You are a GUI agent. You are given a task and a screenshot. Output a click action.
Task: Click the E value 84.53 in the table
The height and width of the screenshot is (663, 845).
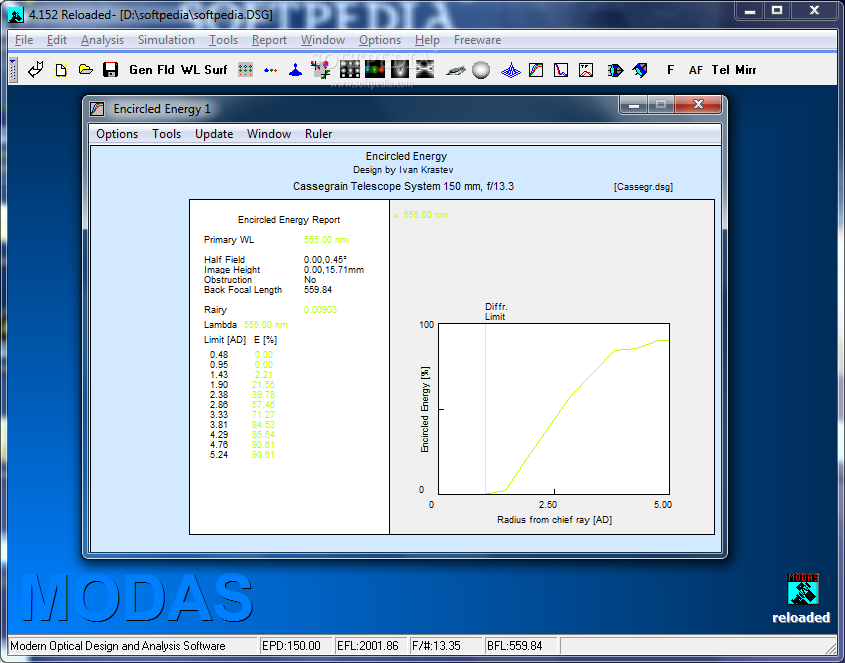pos(263,425)
